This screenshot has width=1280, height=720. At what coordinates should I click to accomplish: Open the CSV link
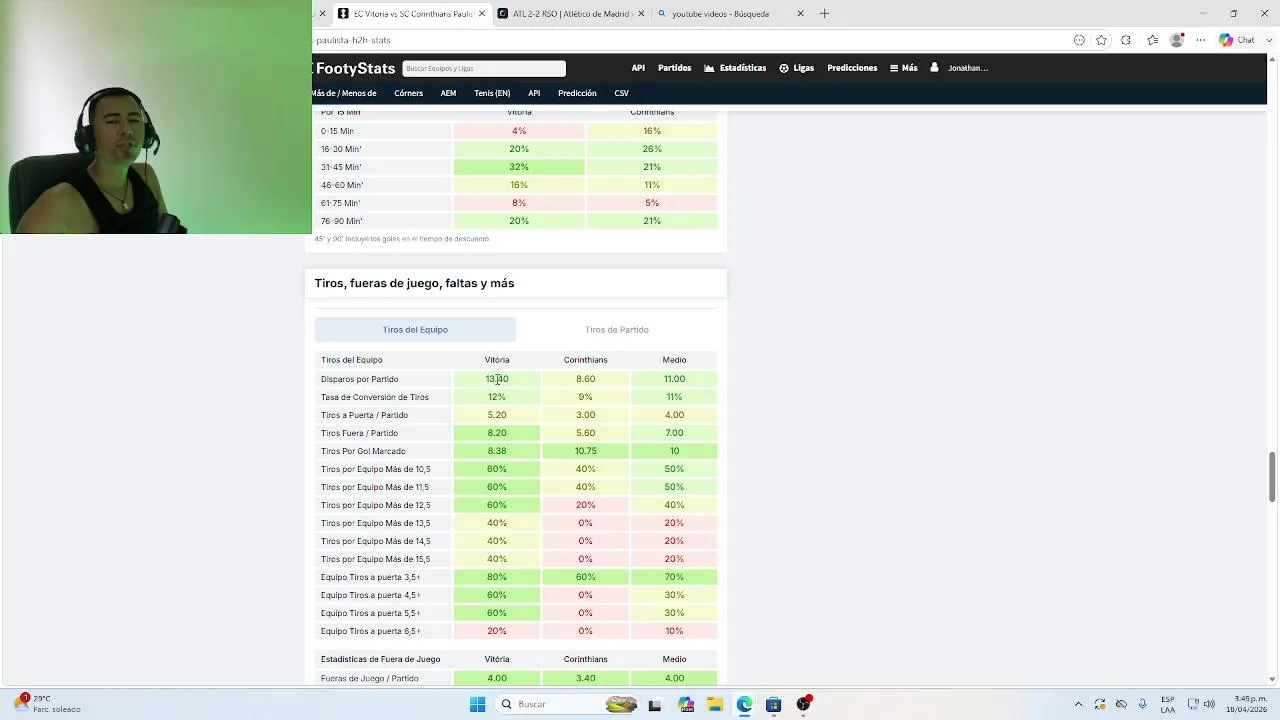[x=621, y=93]
